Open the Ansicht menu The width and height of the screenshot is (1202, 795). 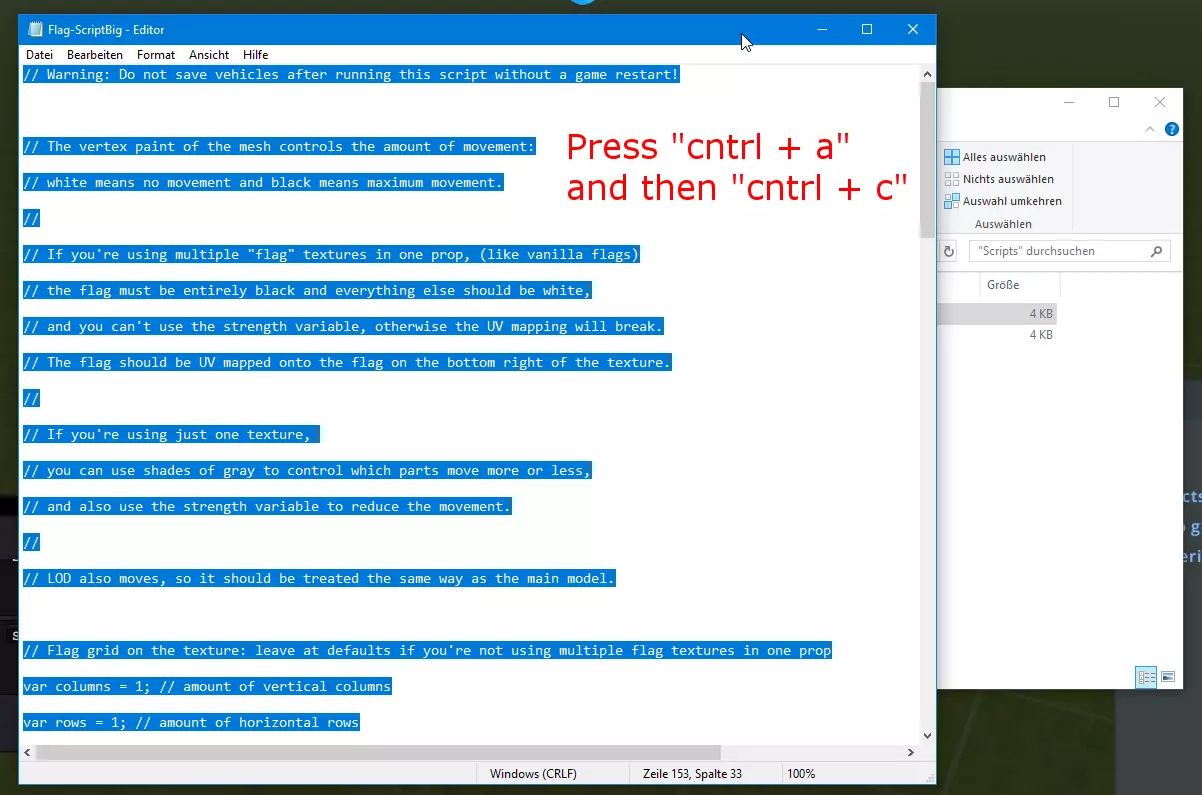click(x=209, y=55)
